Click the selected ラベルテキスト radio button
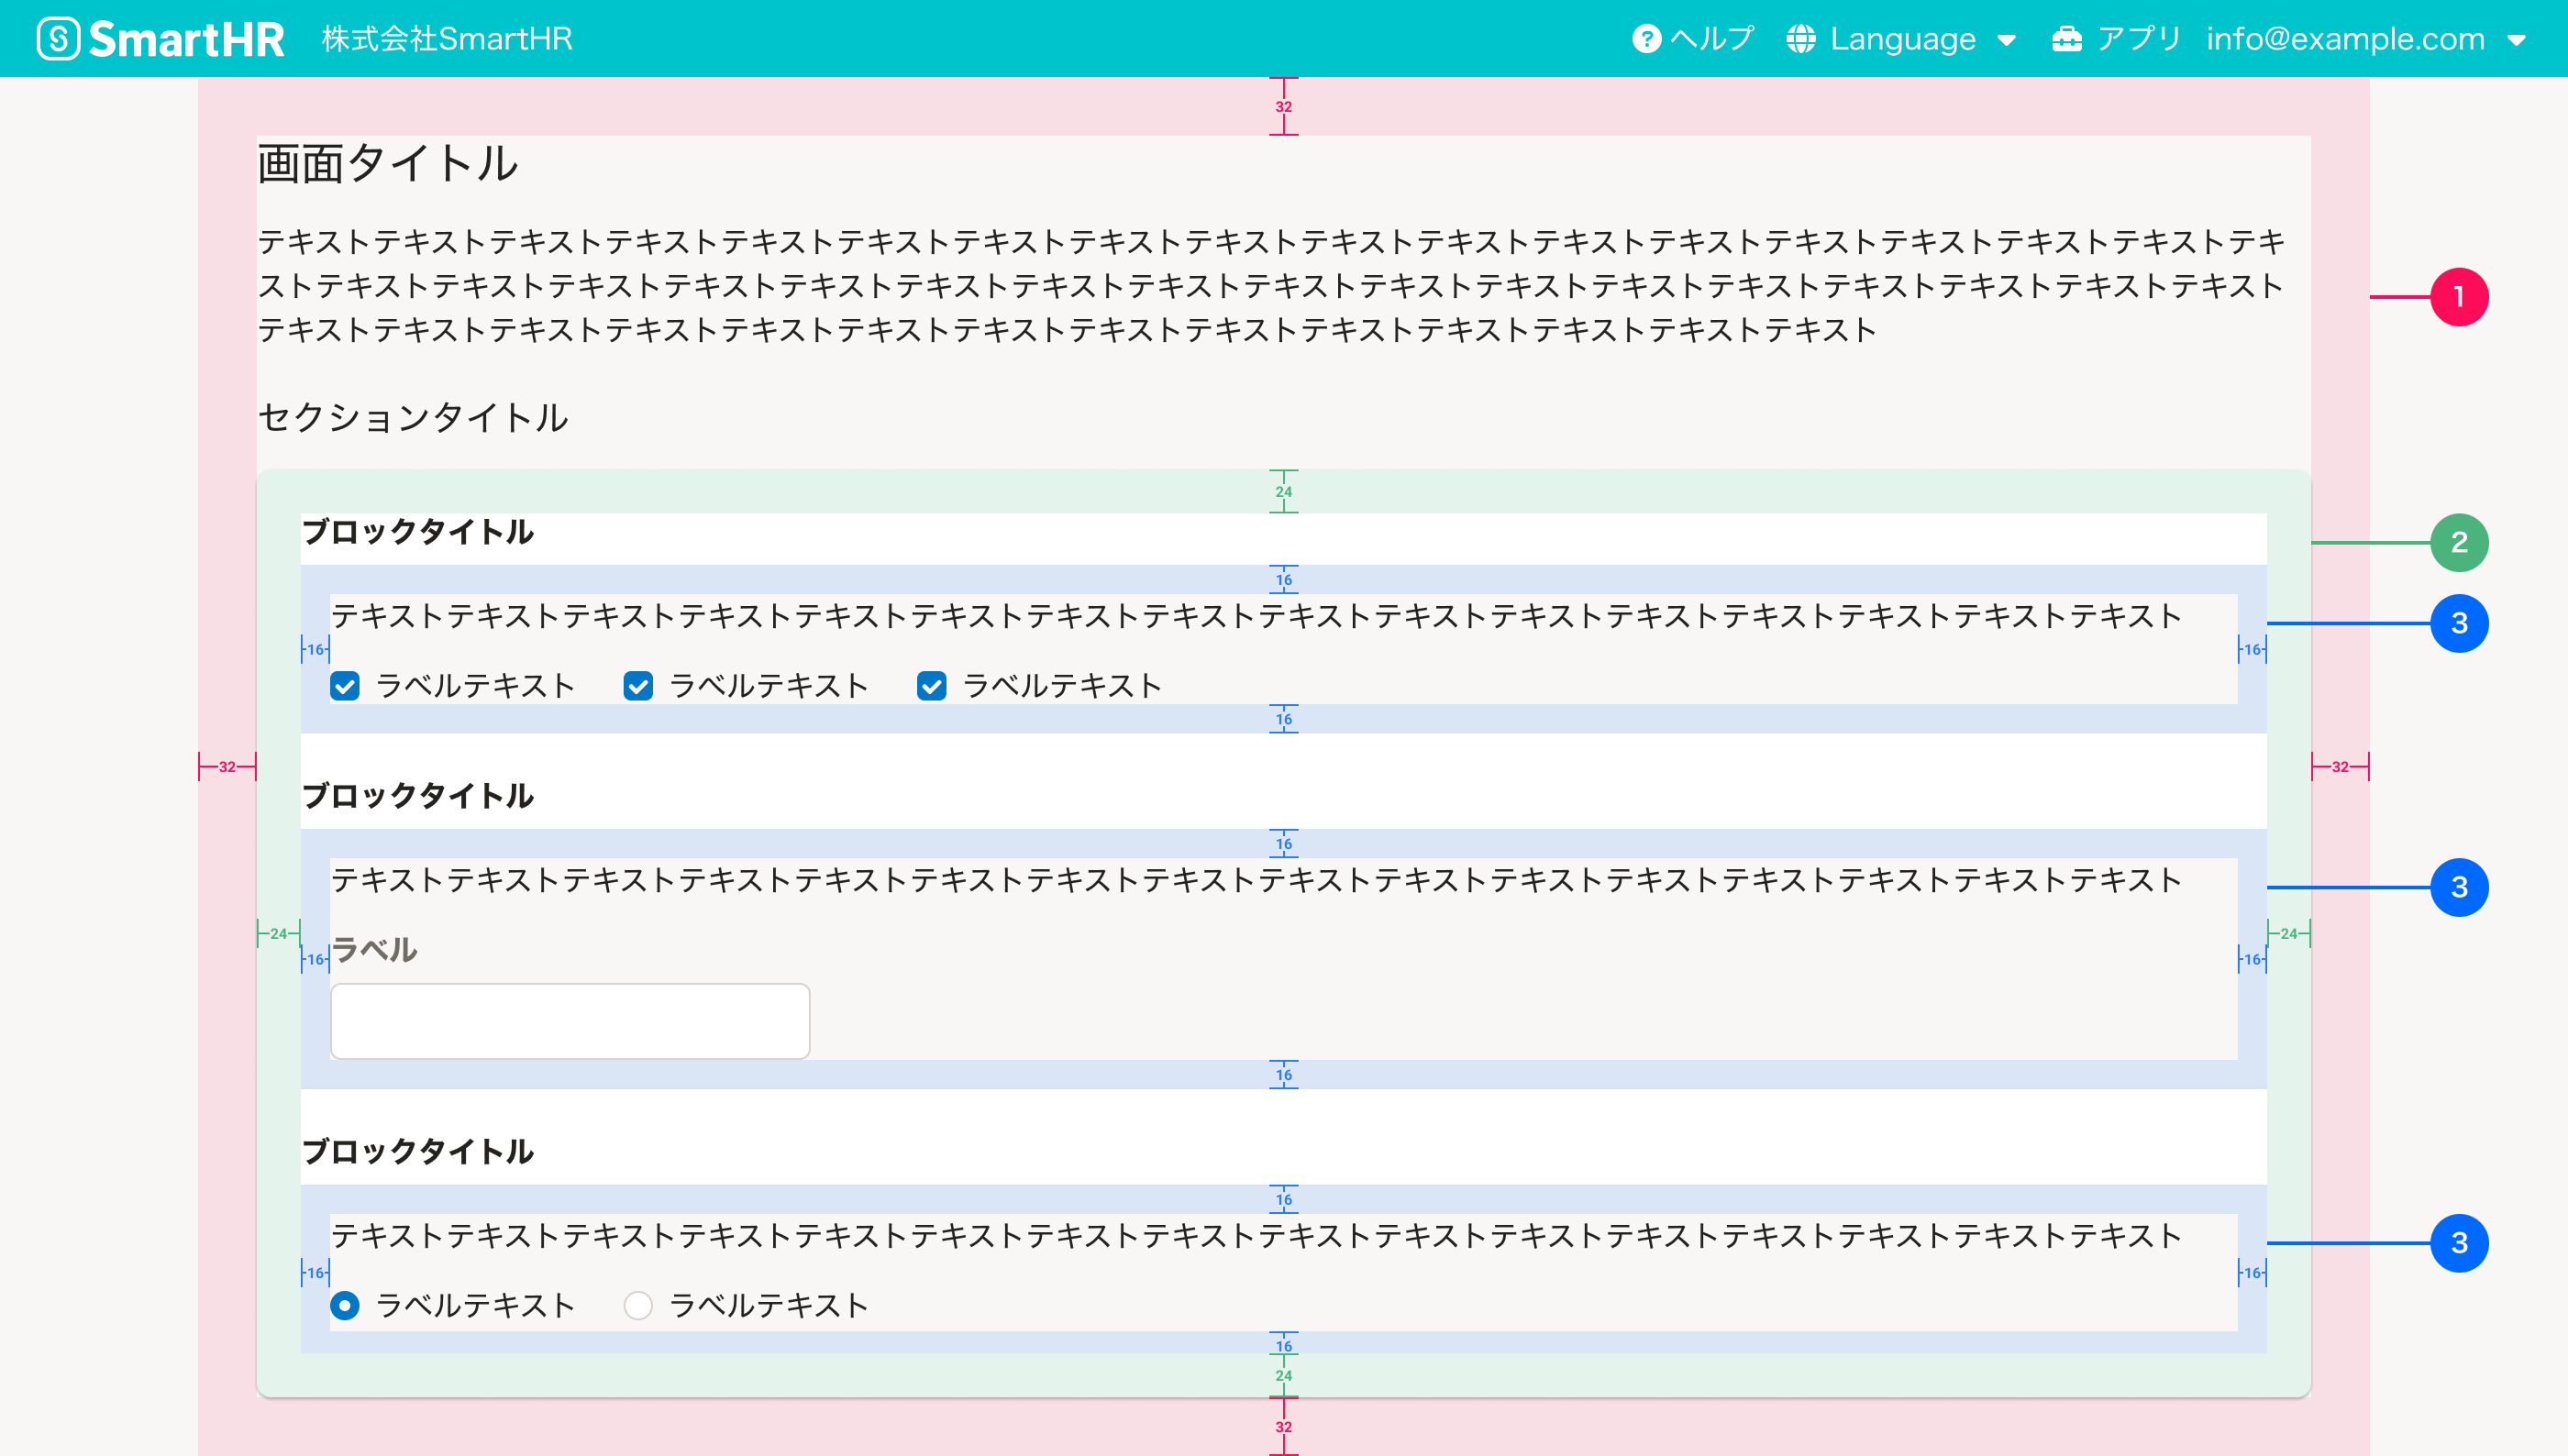The width and height of the screenshot is (2568, 1456). point(345,1306)
